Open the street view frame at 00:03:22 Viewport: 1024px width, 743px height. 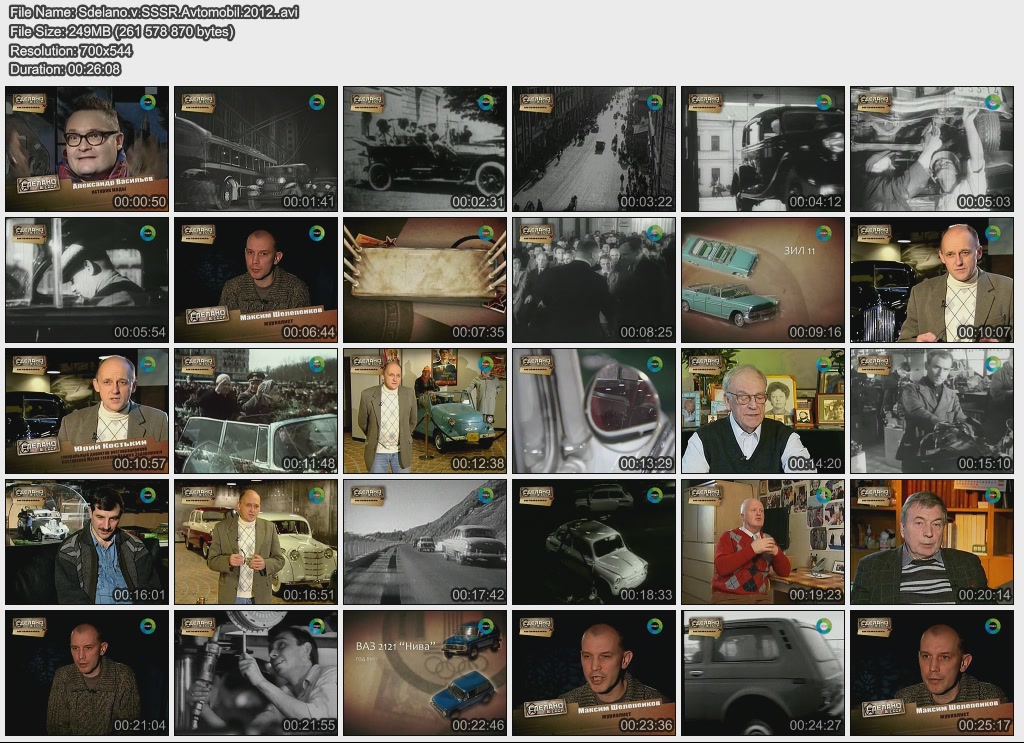point(593,149)
